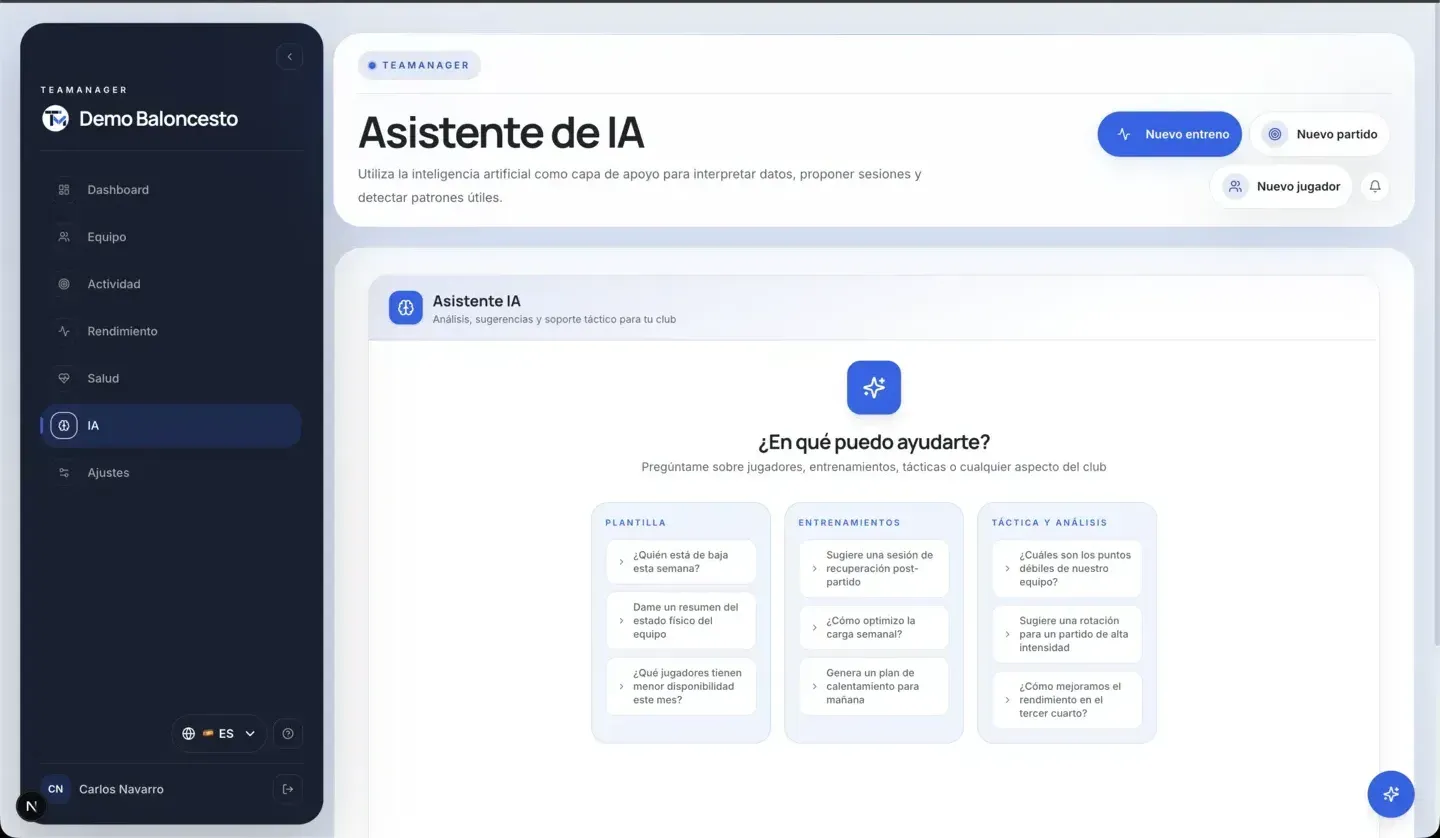Screen dimensions: 1440x838
Task: Click the Nuevo jugador button
Action: pos(1282,186)
